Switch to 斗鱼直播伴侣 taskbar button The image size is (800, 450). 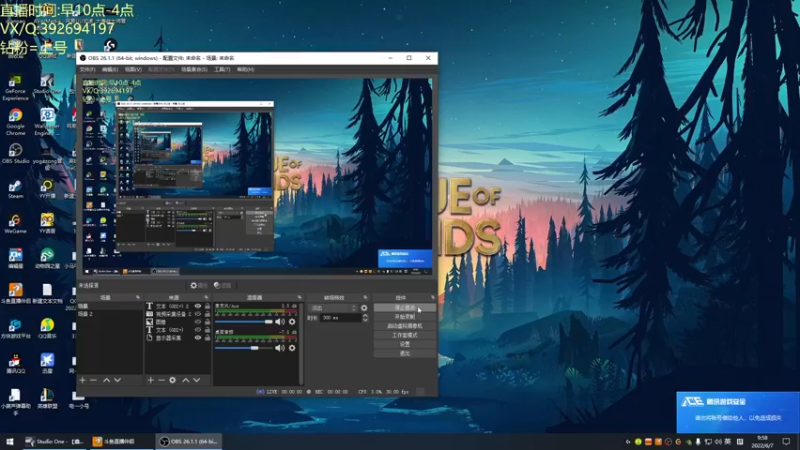point(120,441)
